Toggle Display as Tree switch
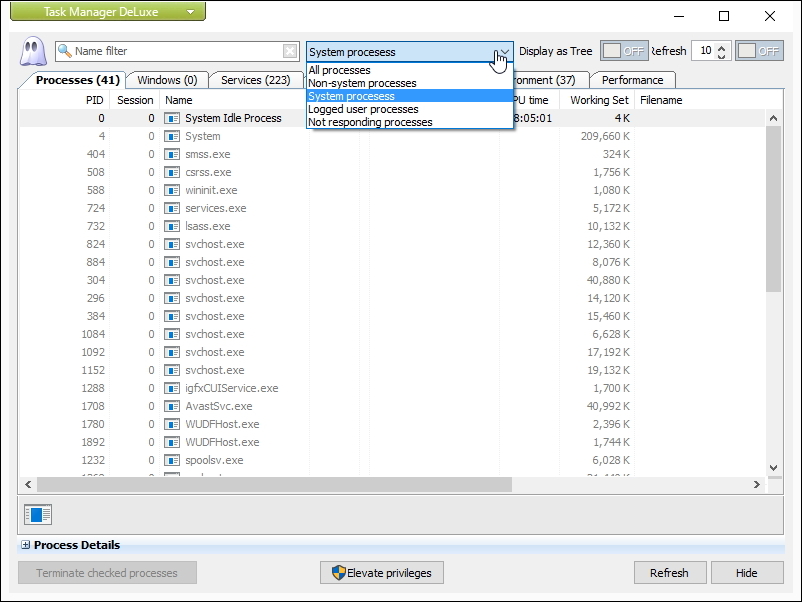Screen dimensions: 802x602 pos(624,51)
